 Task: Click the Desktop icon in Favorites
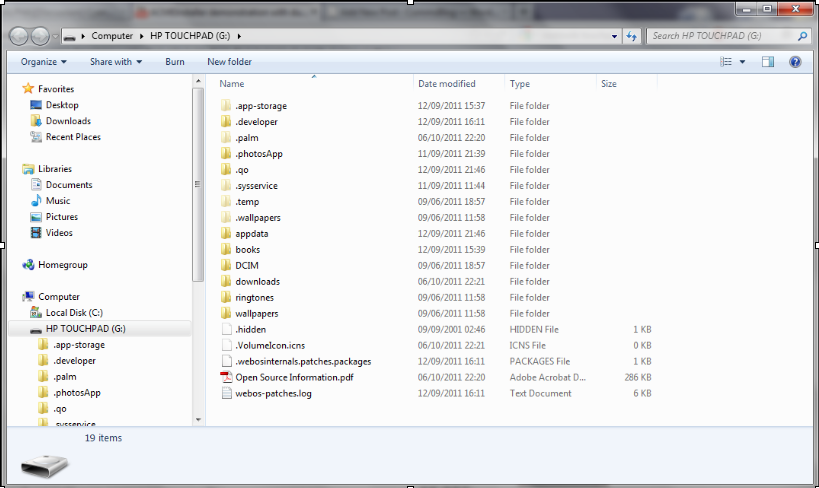pos(36,105)
